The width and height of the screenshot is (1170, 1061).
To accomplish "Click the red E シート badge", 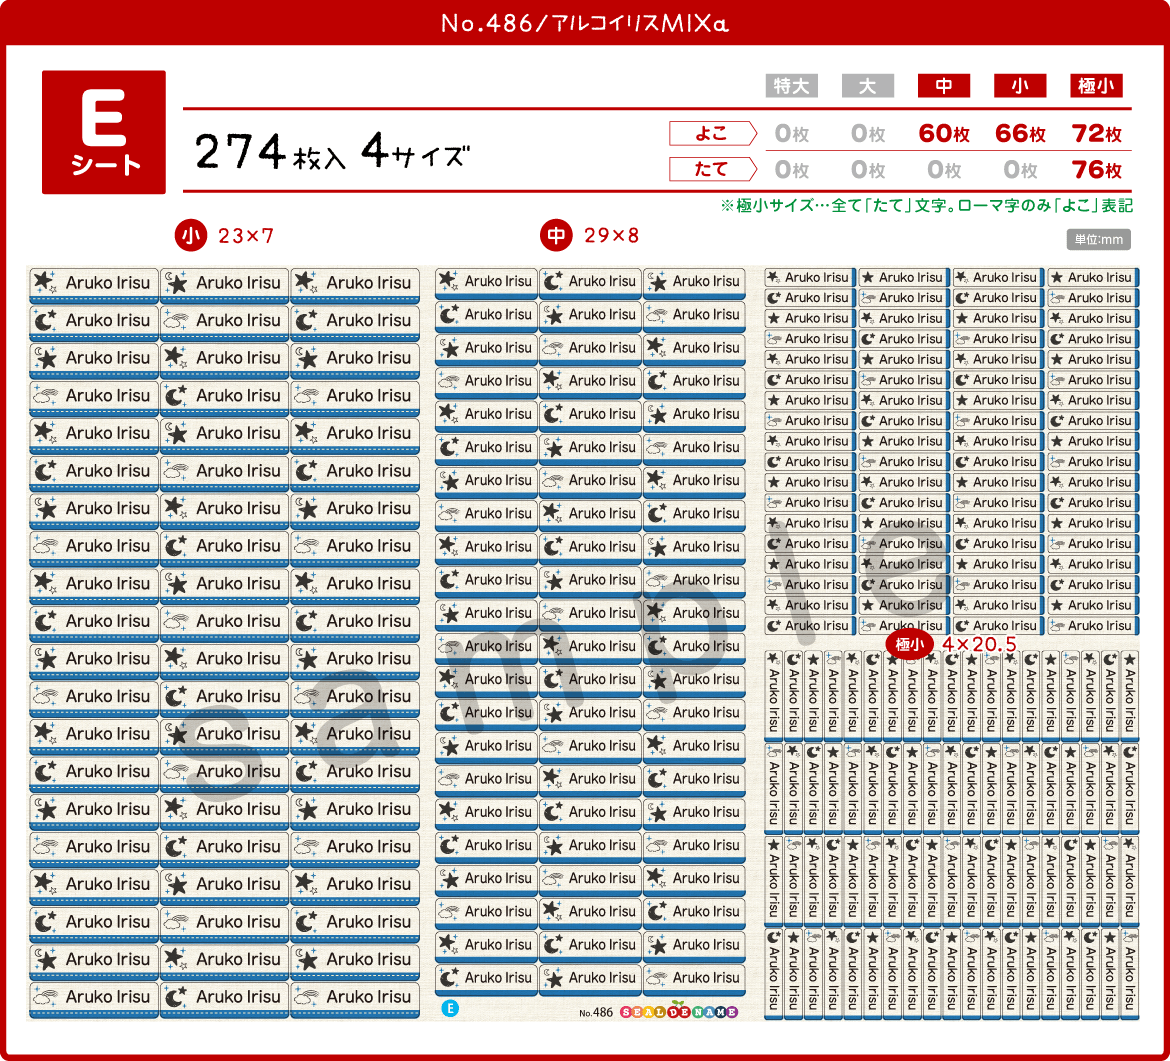I will coord(104,132).
